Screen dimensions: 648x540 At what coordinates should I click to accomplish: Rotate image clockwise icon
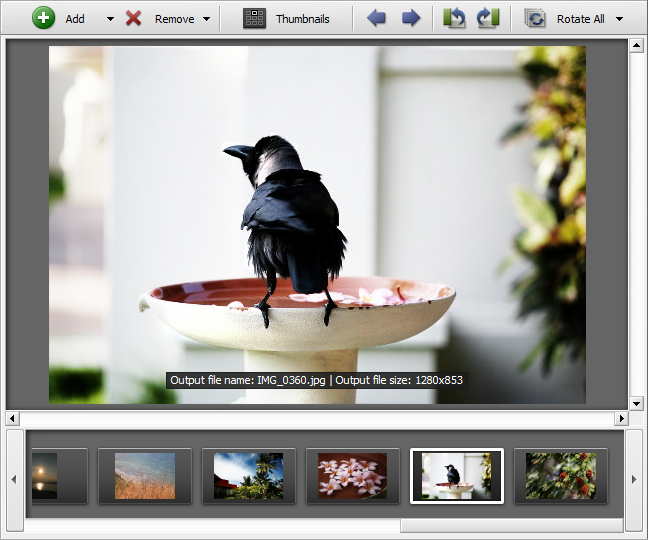488,18
